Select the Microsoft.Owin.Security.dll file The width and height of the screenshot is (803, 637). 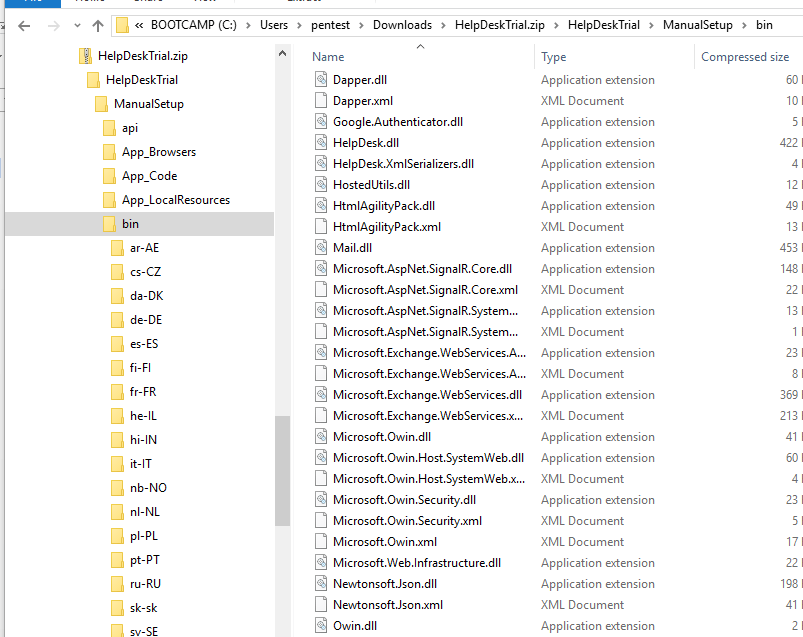[404, 500]
